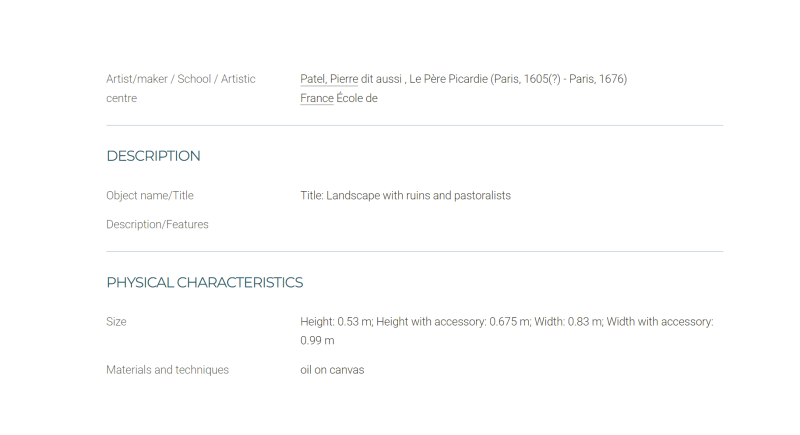Click the DESCRIPTION section heading
The height and width of the screenshot is (435, 800).
tap(153, 156)
